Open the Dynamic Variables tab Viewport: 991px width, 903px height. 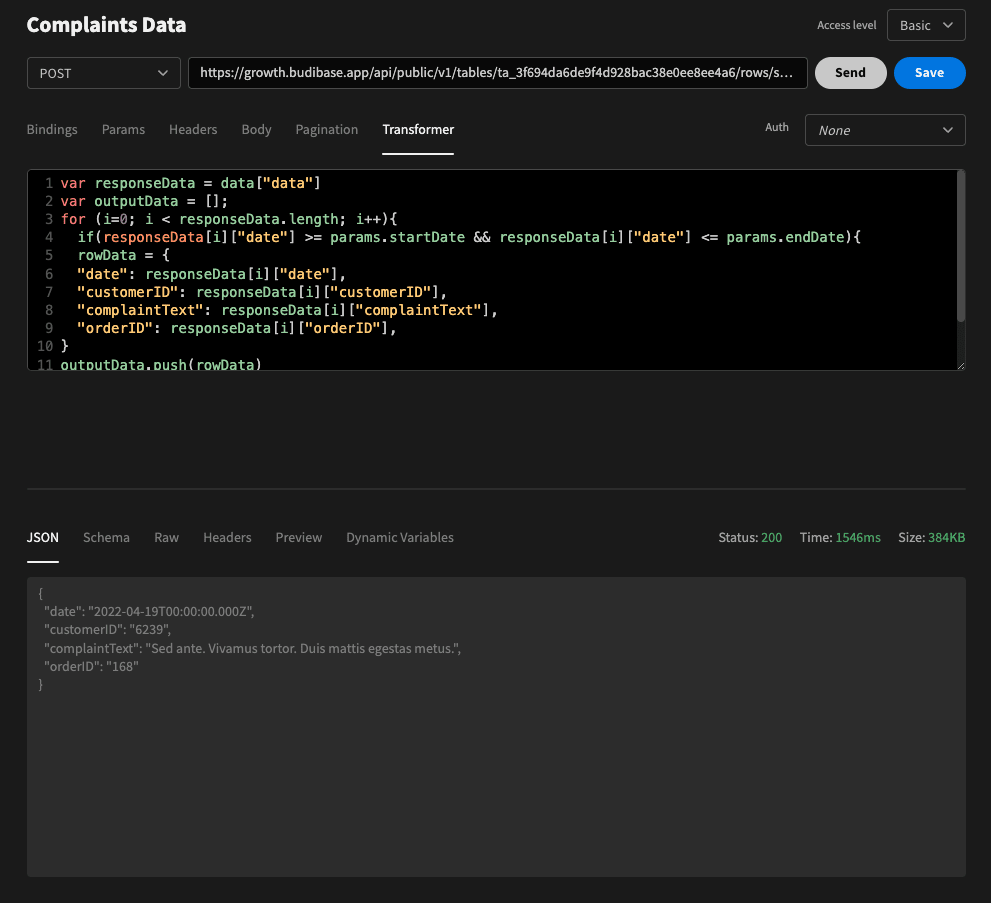[399, 538]
